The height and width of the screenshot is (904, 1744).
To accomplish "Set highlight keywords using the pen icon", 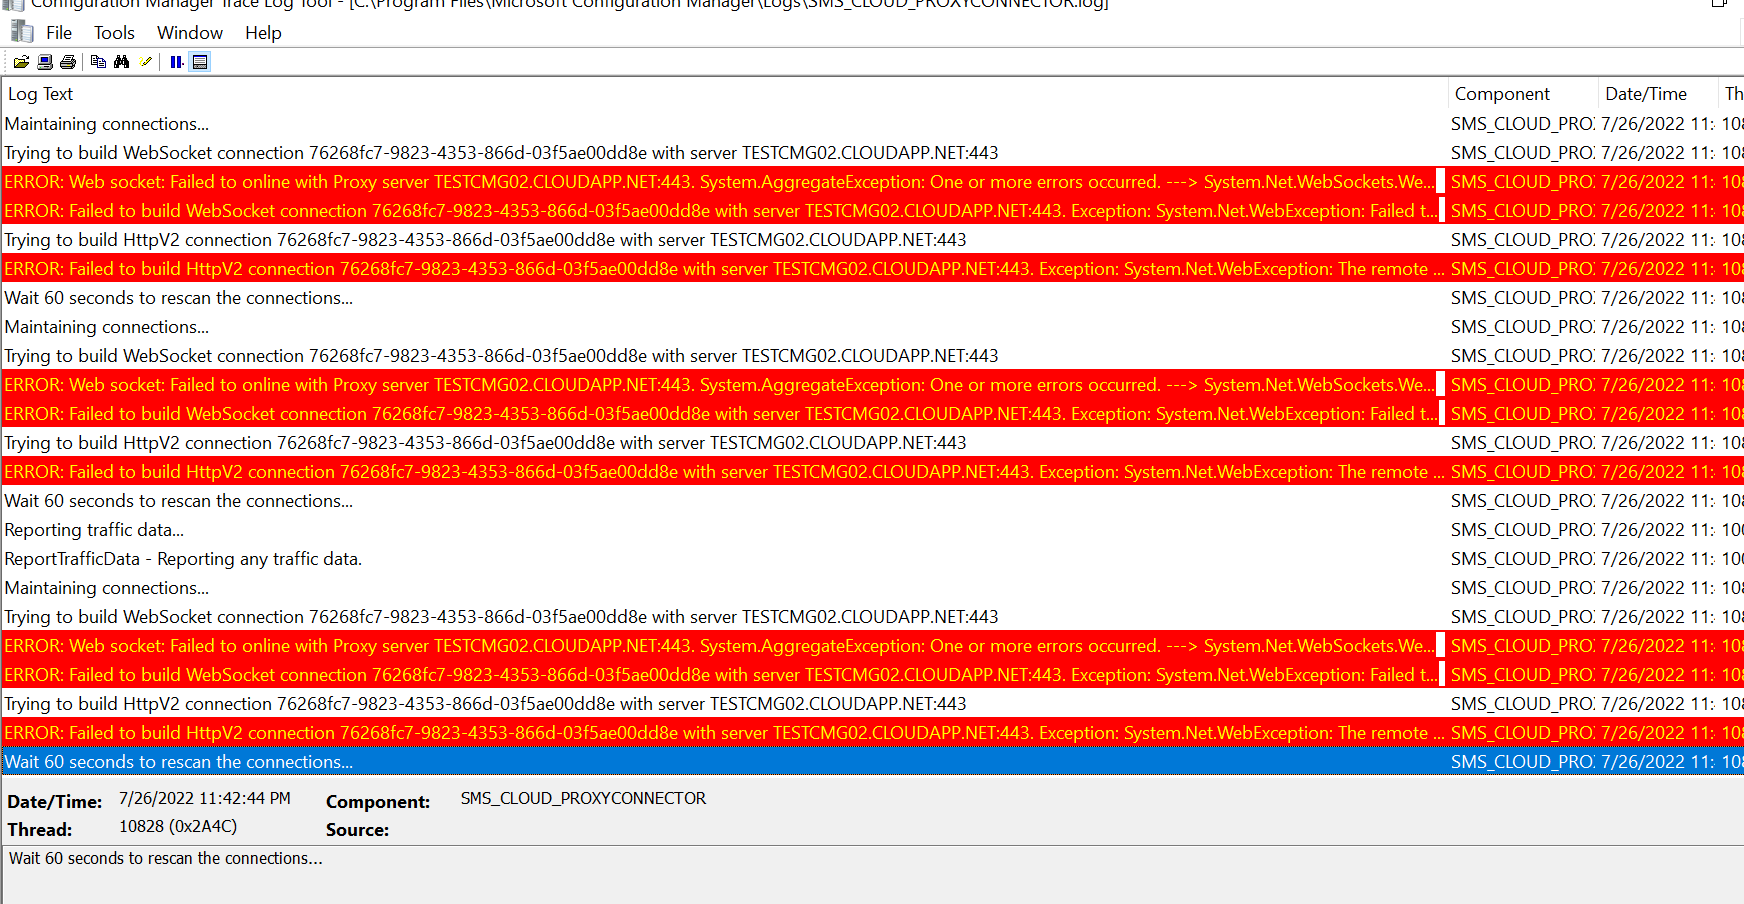I will (145, 61).
